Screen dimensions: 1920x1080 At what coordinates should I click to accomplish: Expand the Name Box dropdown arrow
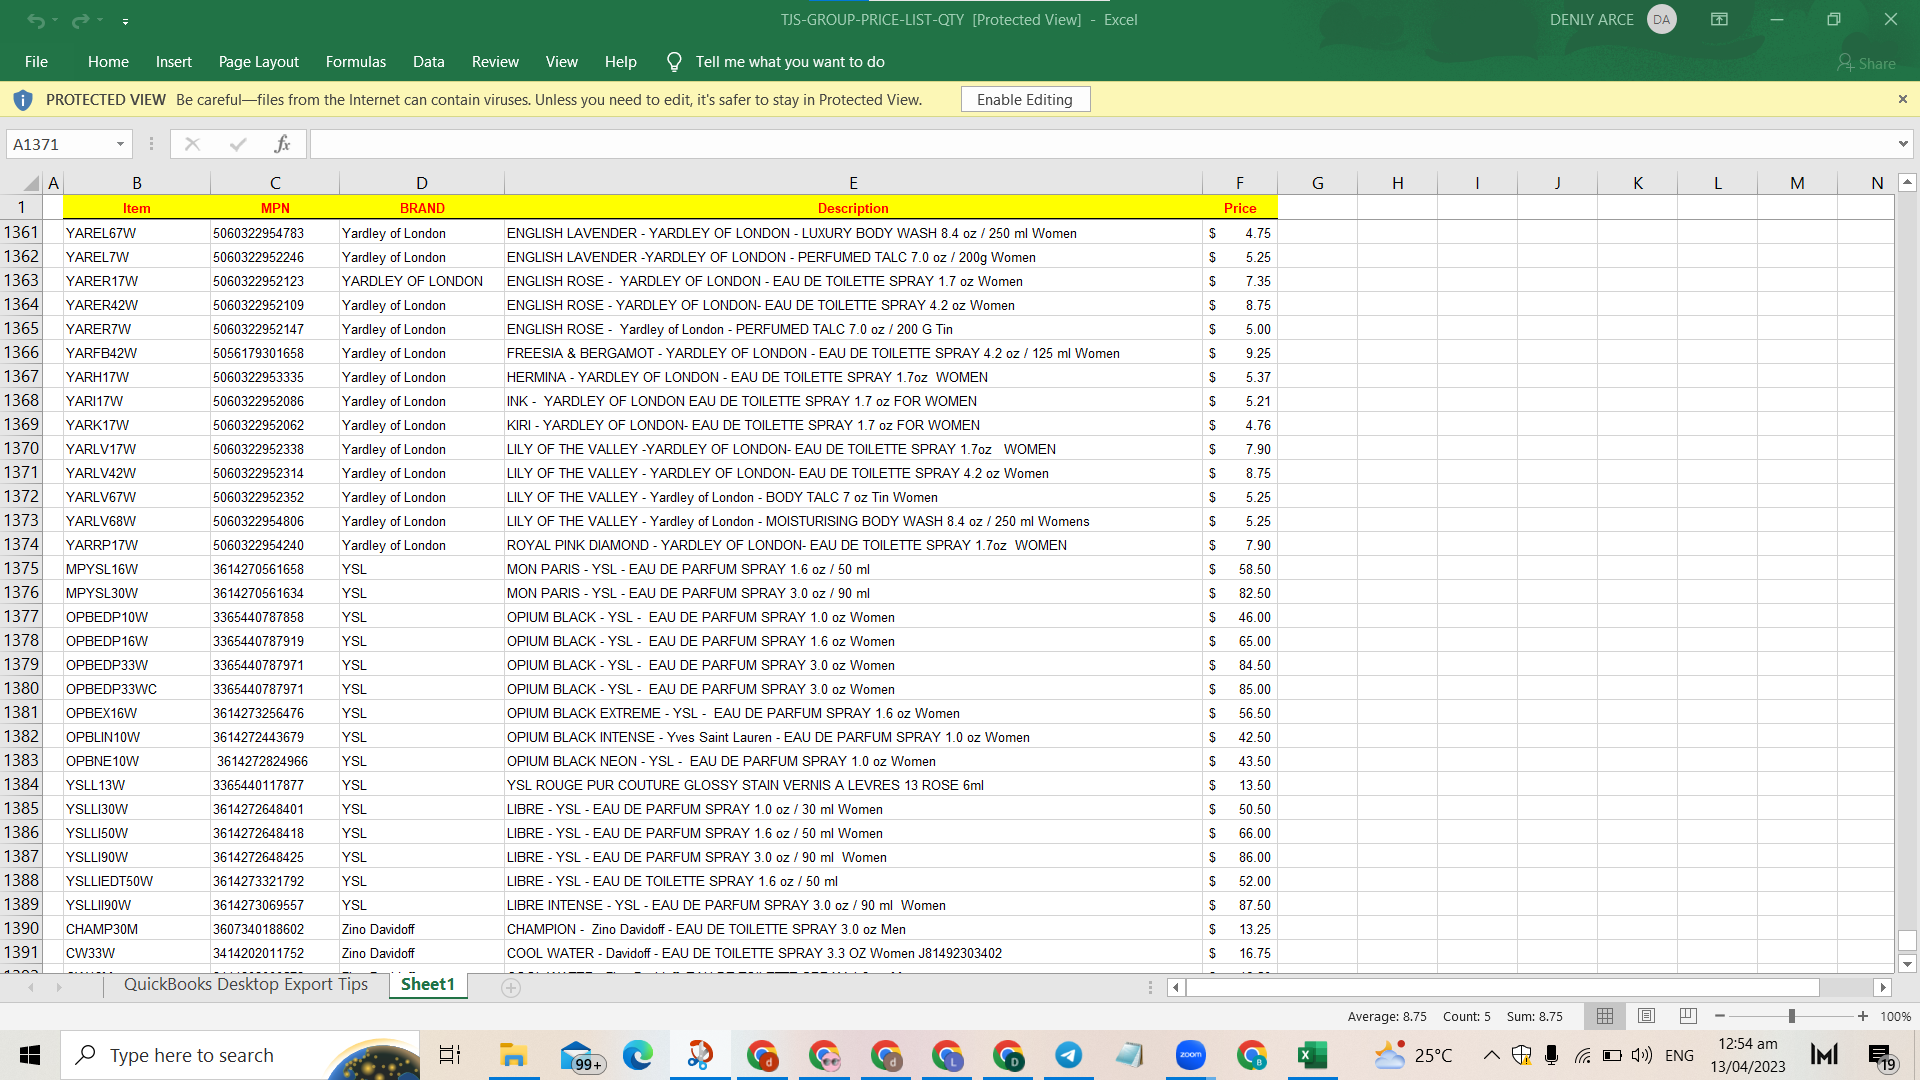120,144
